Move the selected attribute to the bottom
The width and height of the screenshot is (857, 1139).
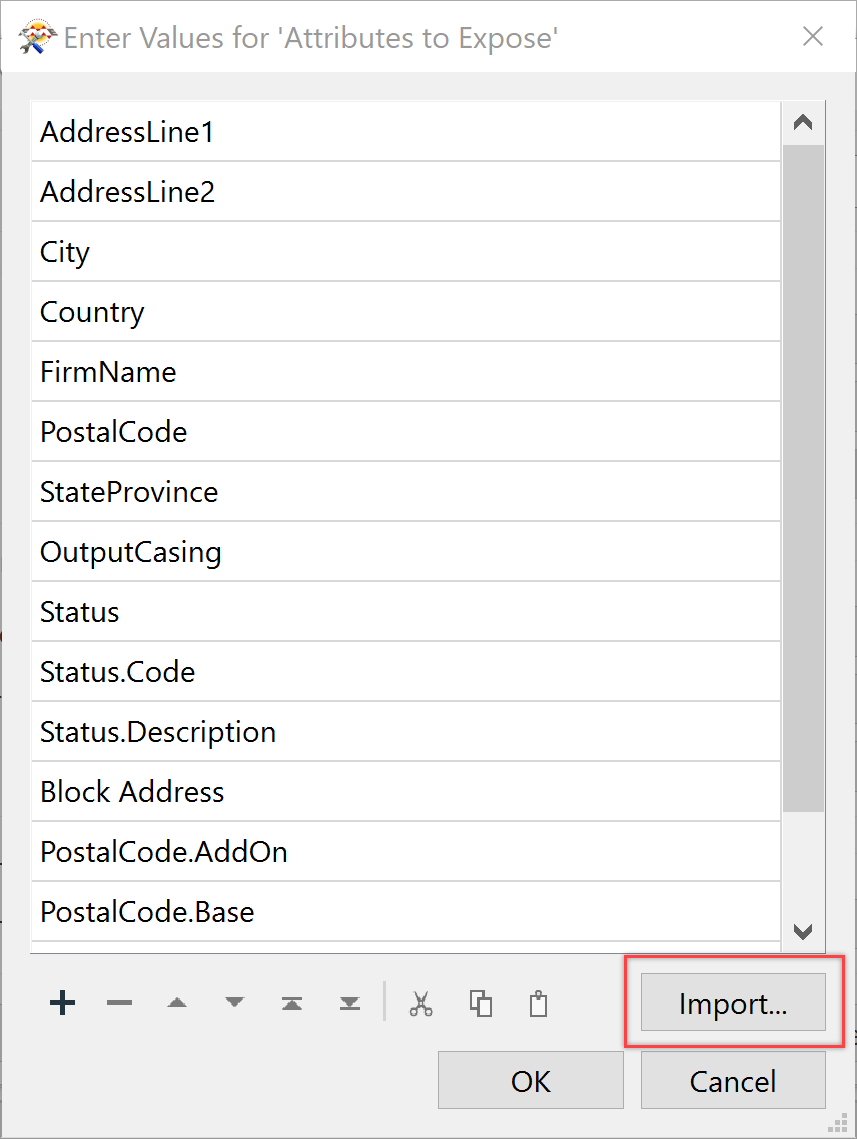348,1002
